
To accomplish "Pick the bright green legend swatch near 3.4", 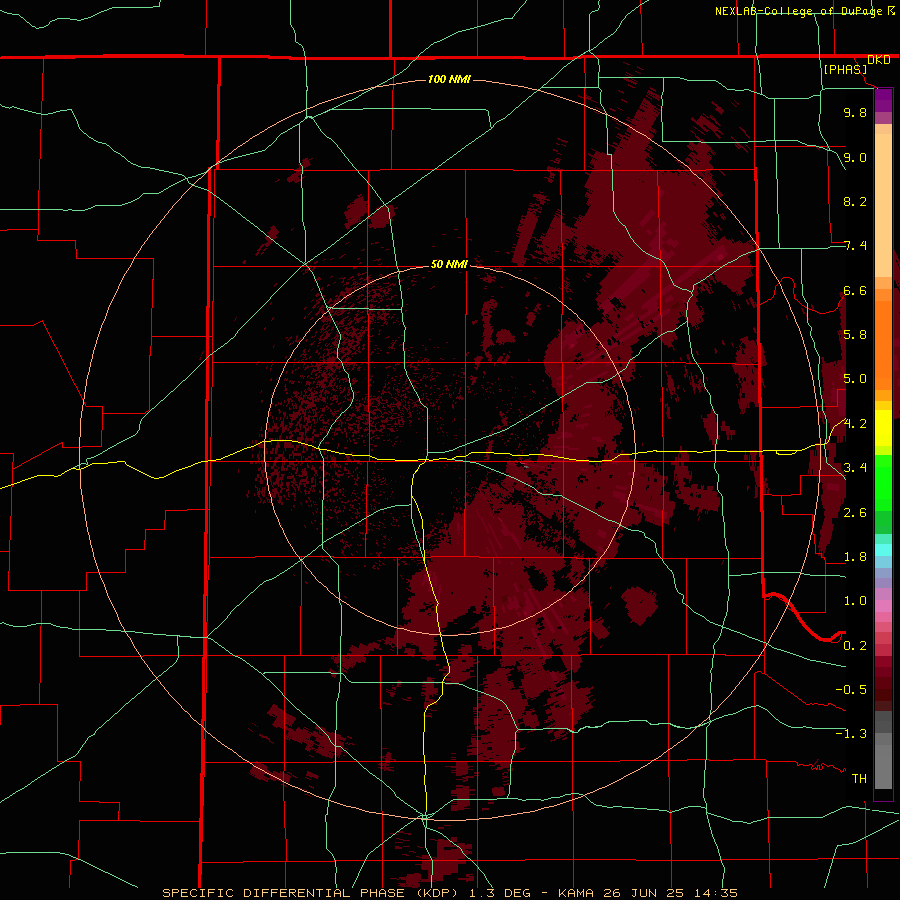I will click(x=883, y=483).
